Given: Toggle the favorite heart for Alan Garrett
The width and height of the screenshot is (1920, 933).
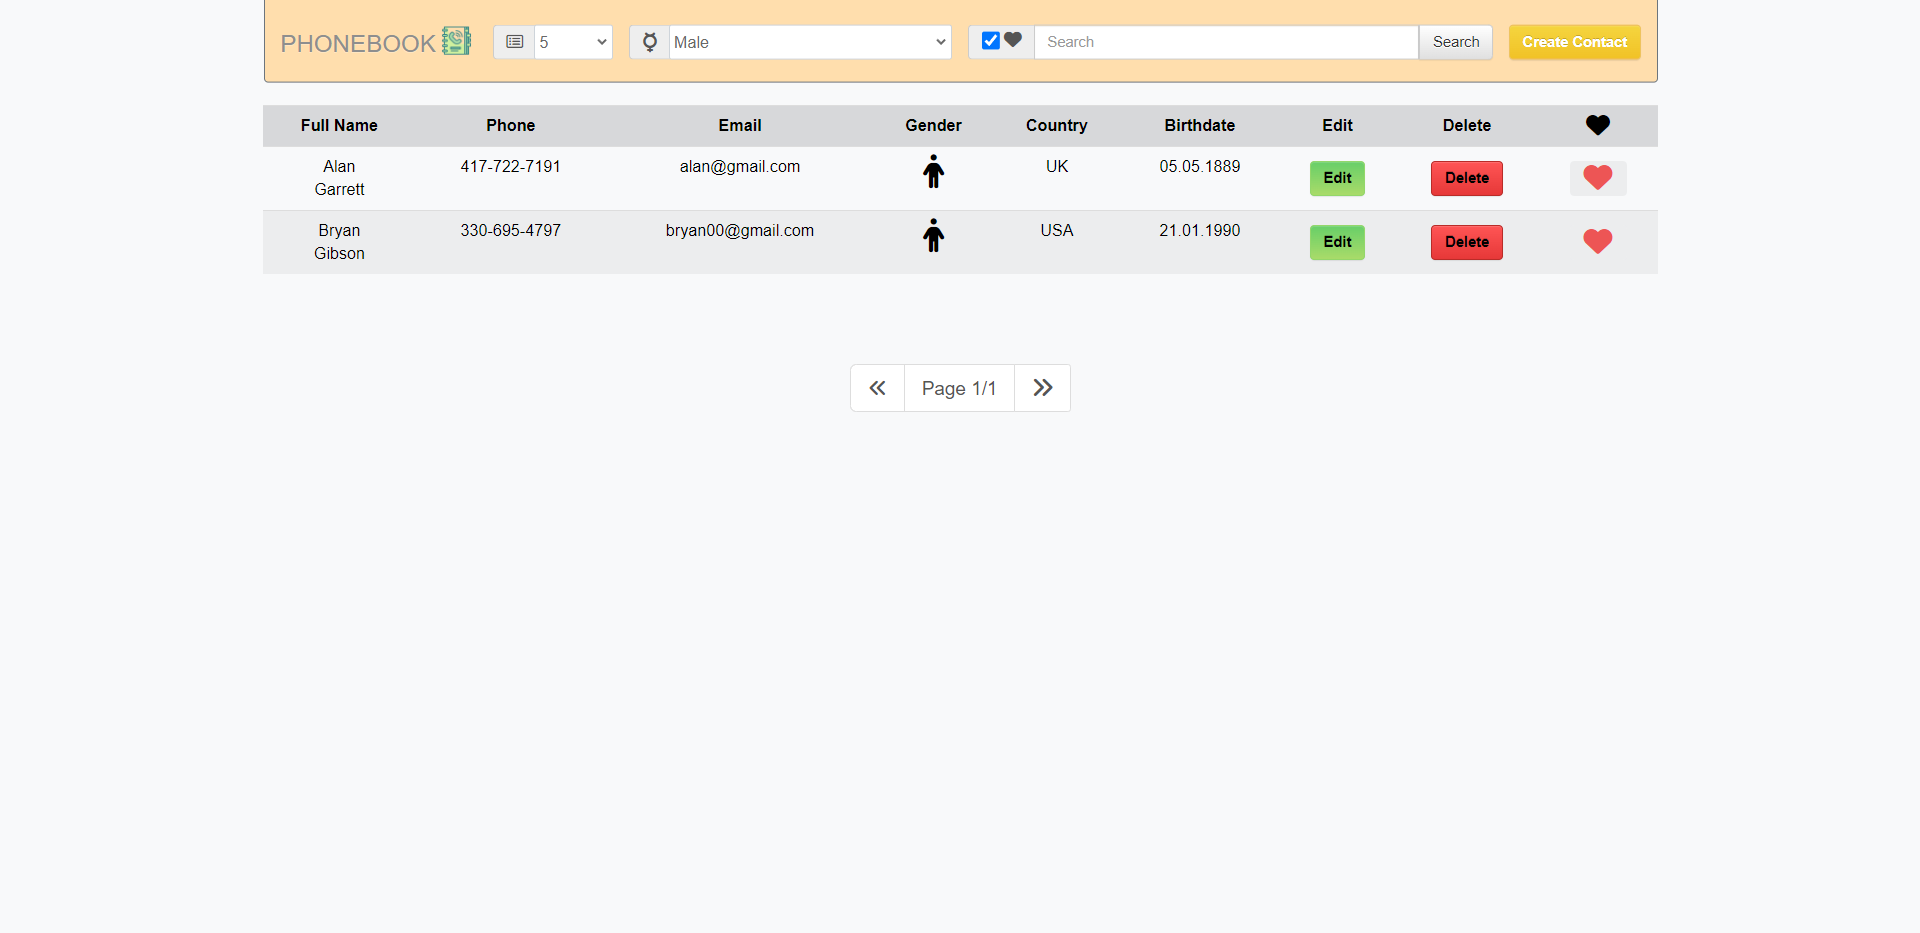Looking at the screenshot, I should point(1597,178).
